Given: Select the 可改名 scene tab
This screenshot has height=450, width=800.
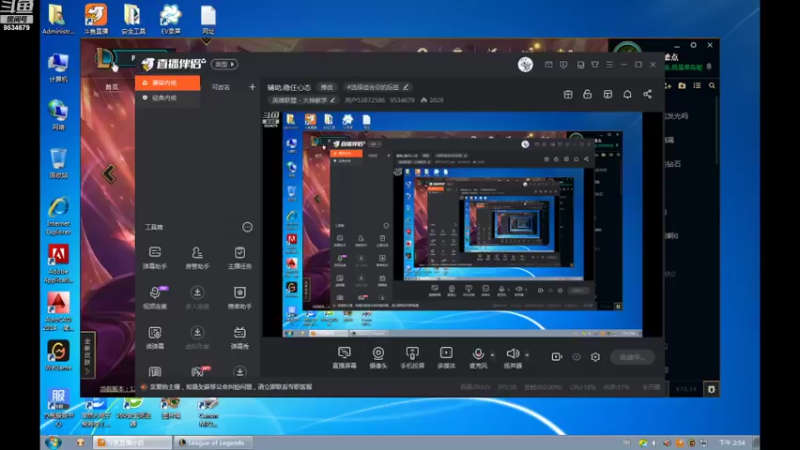Looking at the screenshot, I should (x=221, y=87).
